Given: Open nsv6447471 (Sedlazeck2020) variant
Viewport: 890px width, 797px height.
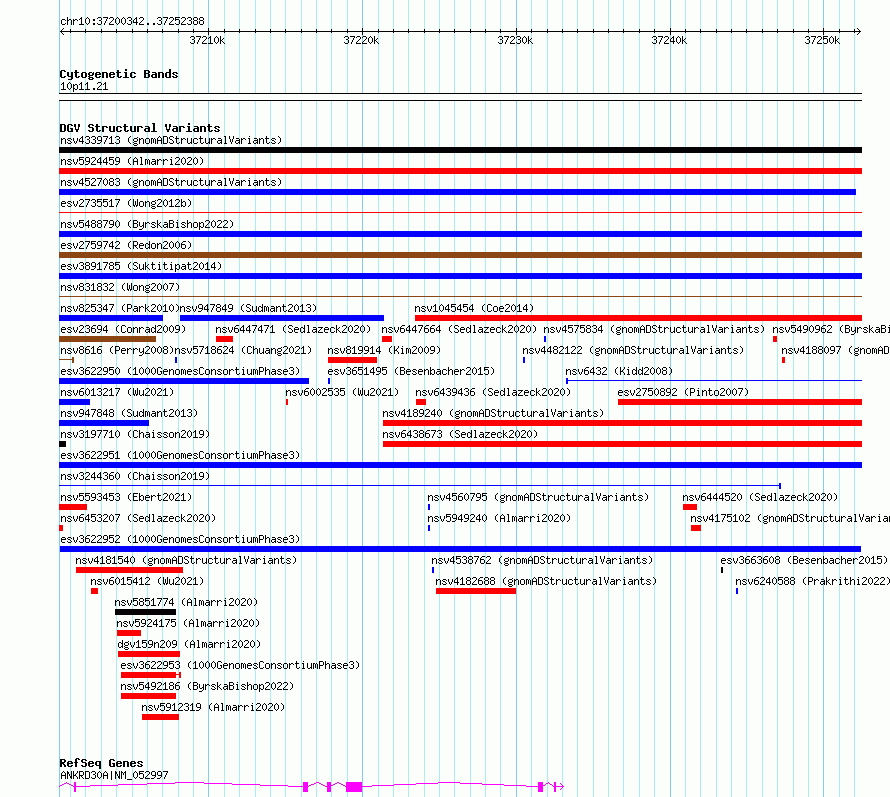Looking at the screenshot, I should (x=293, y=329).
